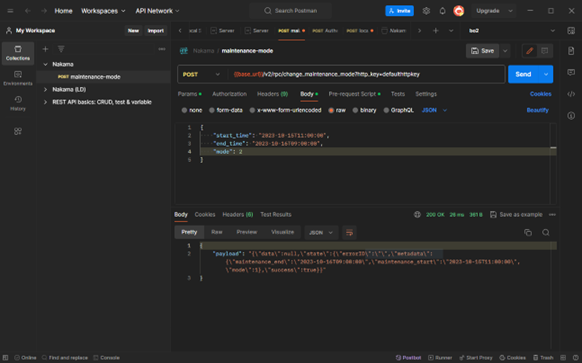Click the edit pencil icon

pyautogui.click(x=530, y=51)
